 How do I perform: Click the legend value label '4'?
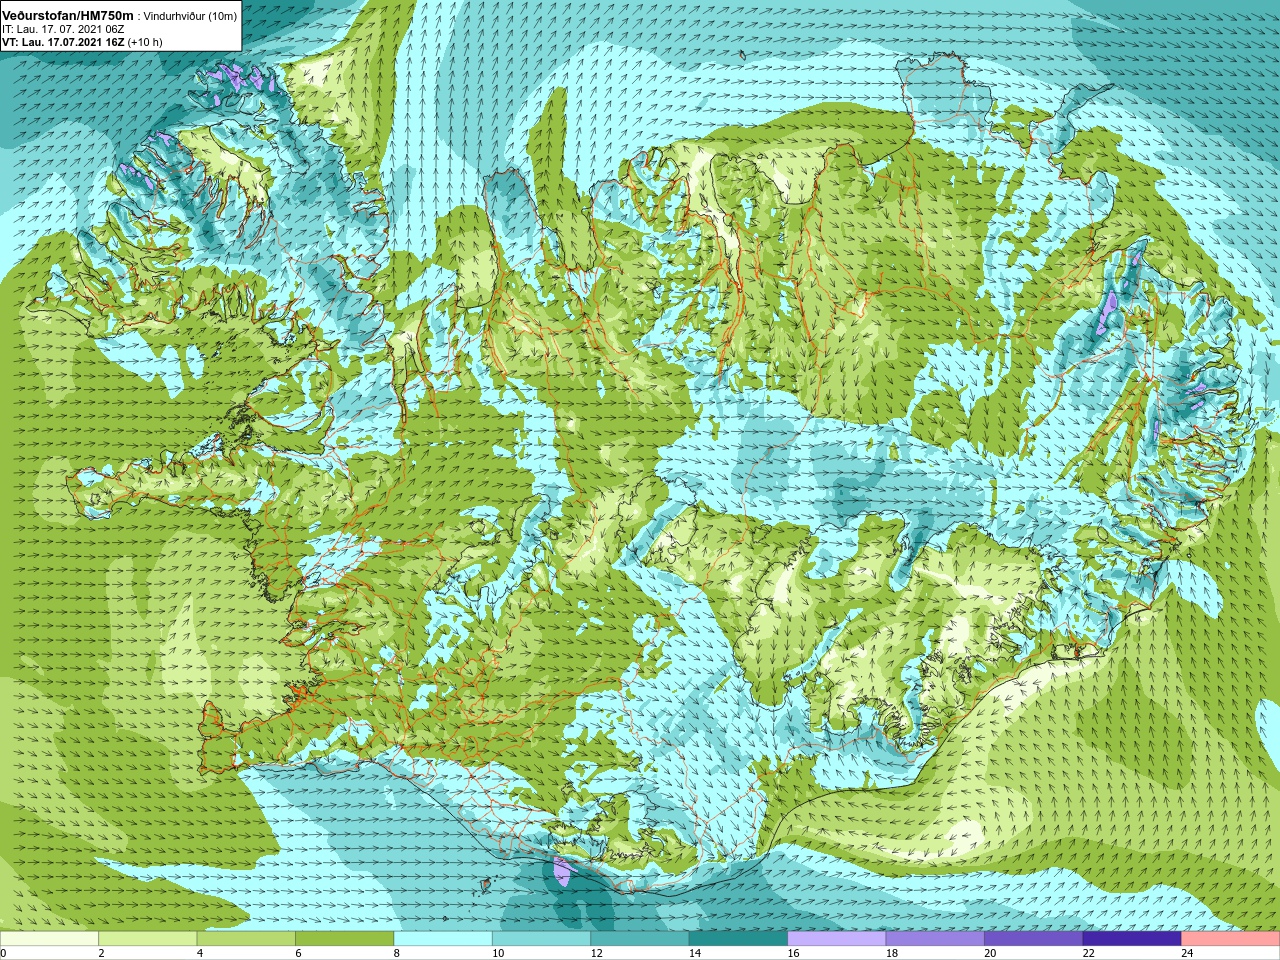pyautogui.click(x=200, y=953)
